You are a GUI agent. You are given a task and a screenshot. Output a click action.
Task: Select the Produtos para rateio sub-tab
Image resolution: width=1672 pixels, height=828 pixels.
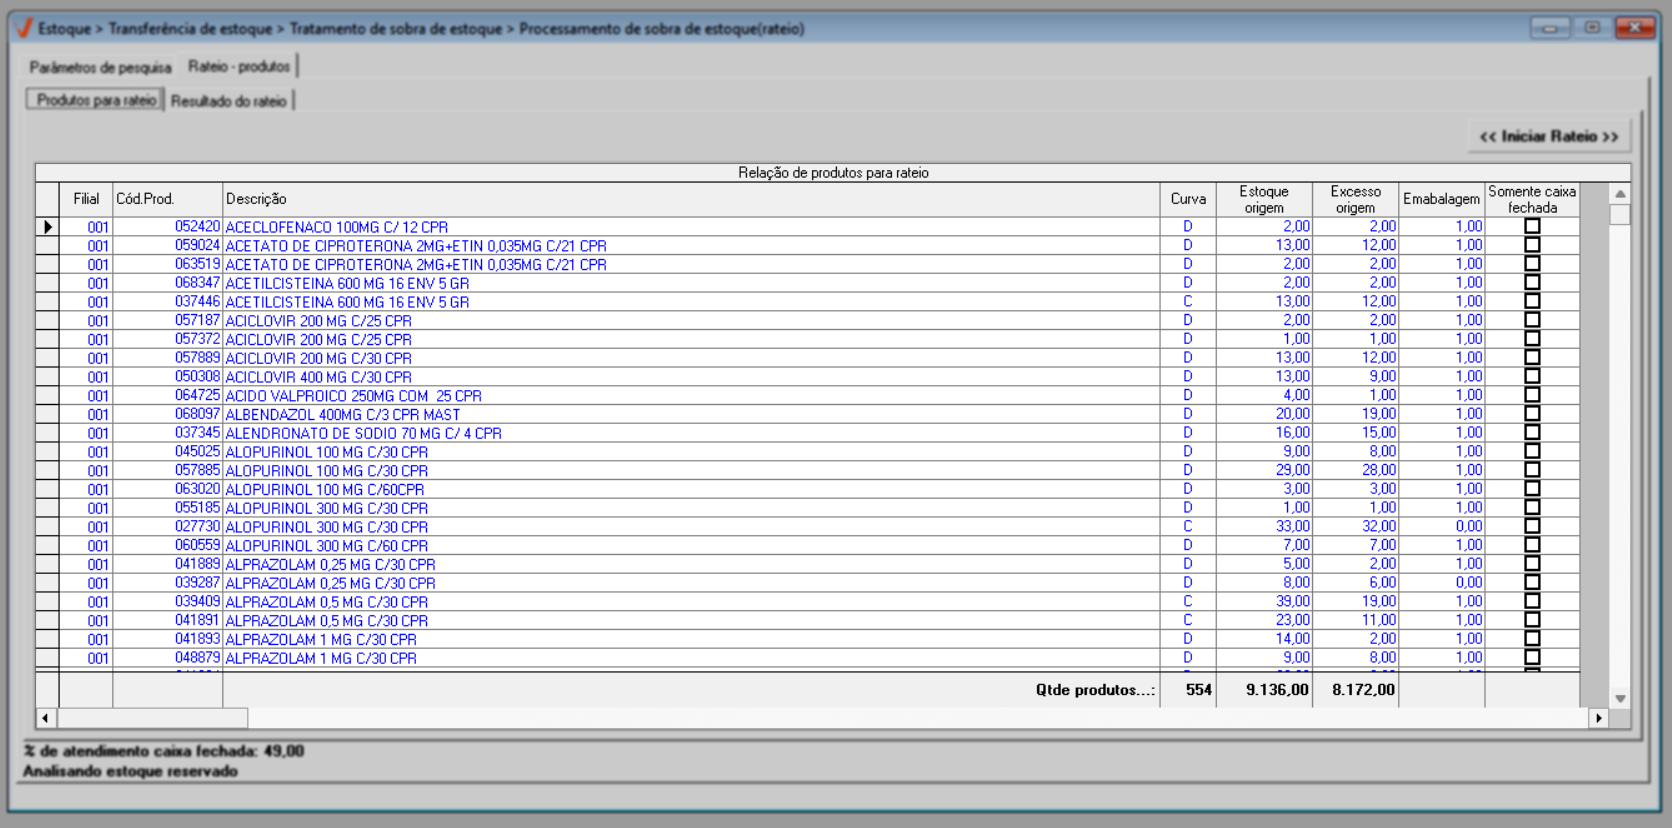(96, 100)
